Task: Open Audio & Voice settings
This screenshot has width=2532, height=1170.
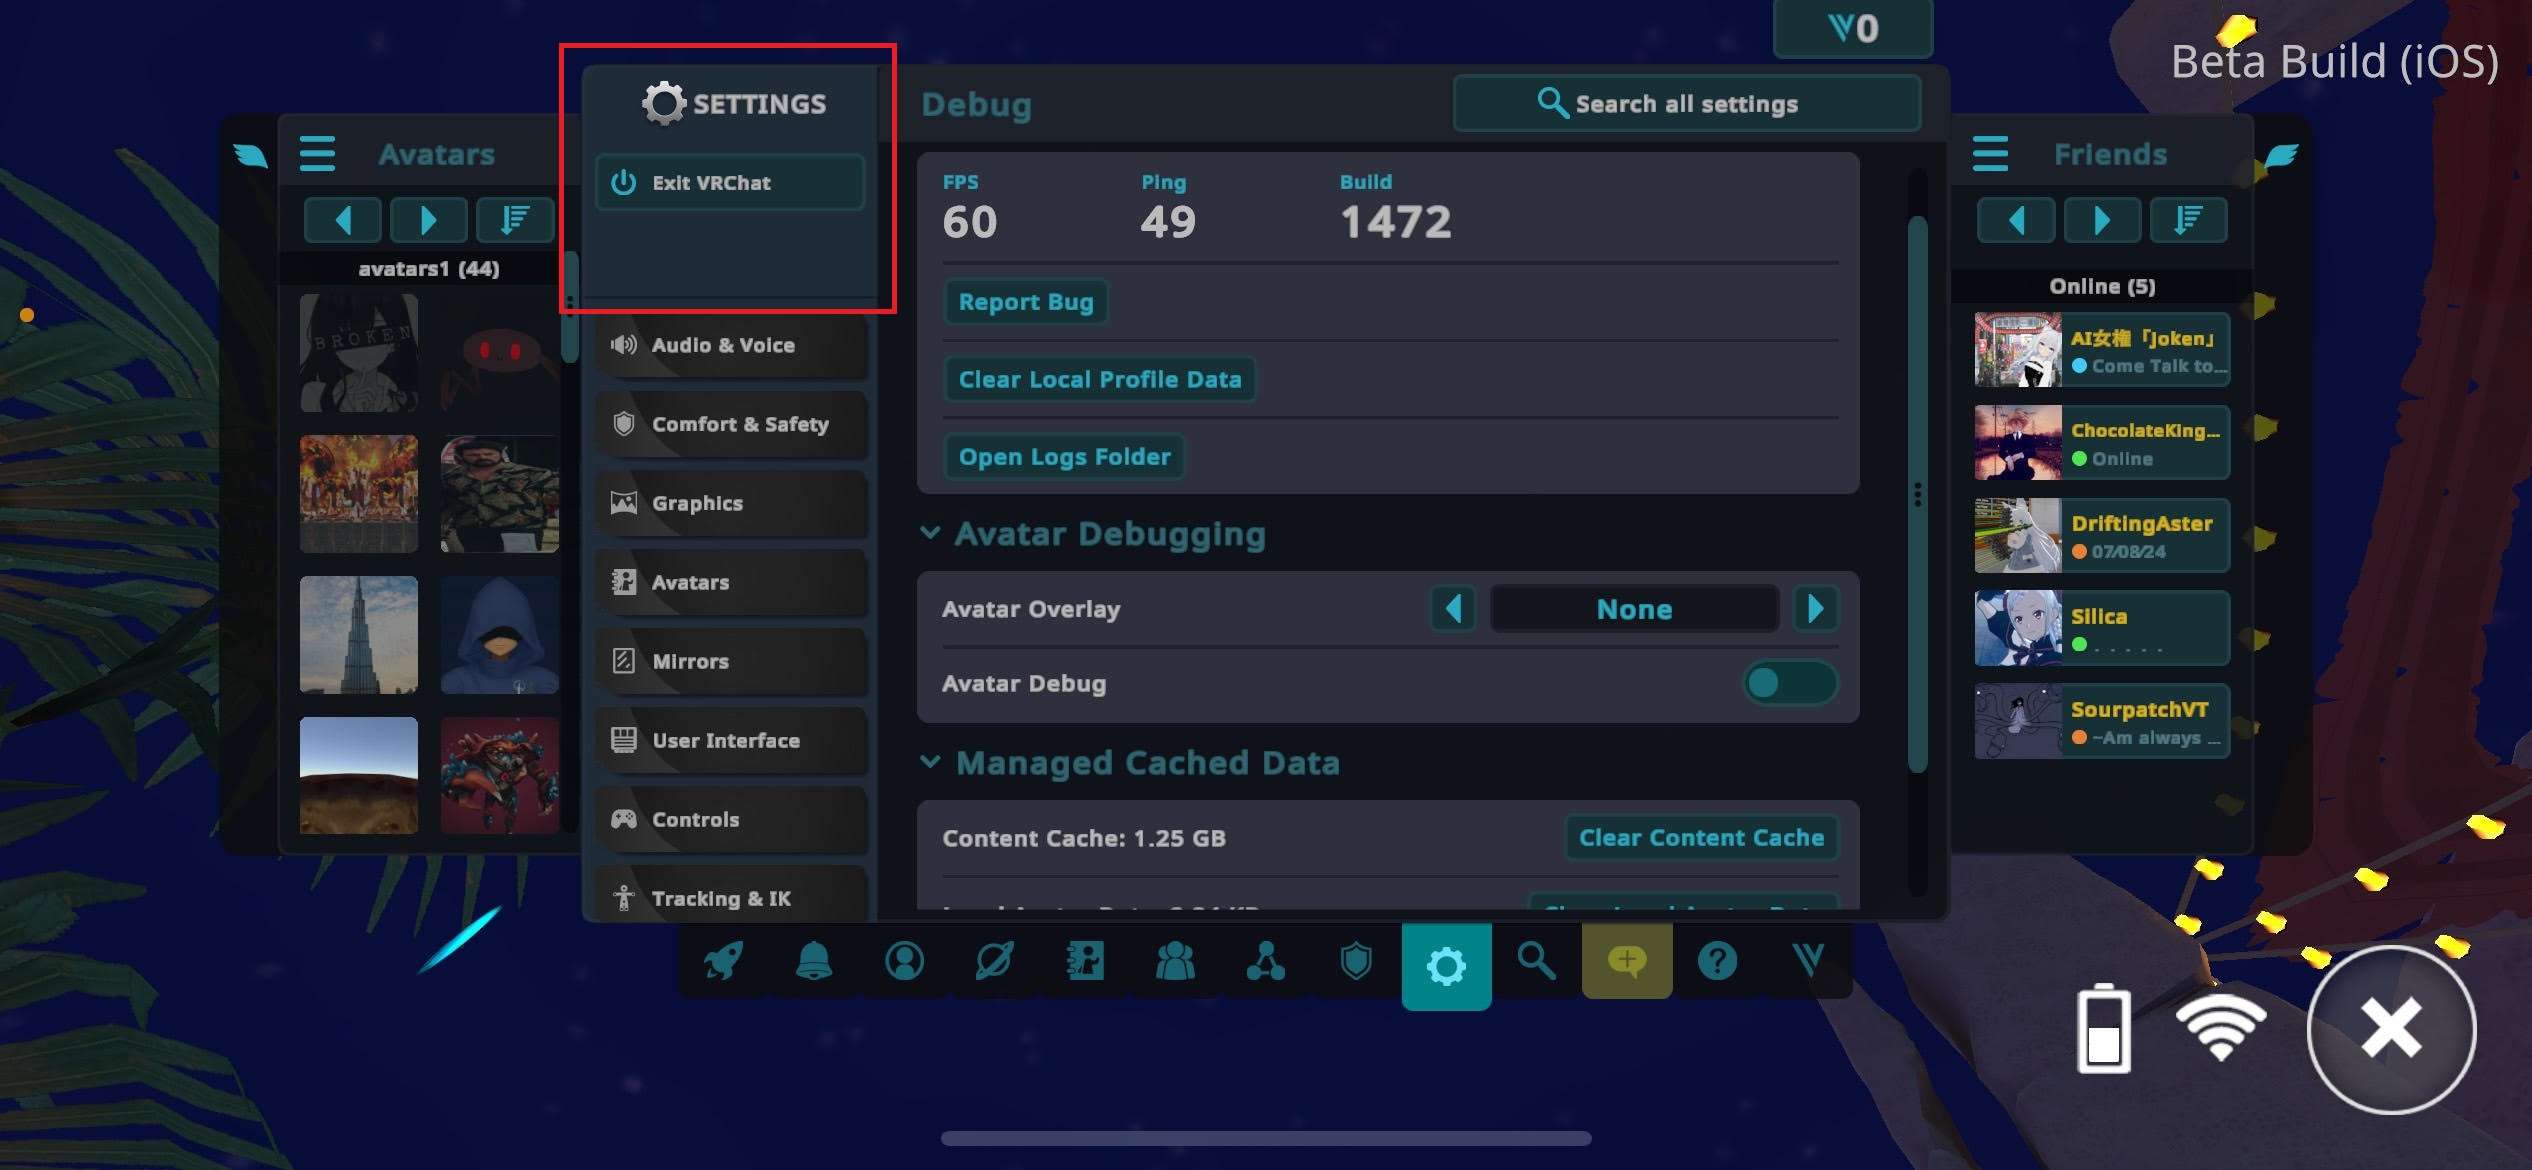Action: click(731, 345)
